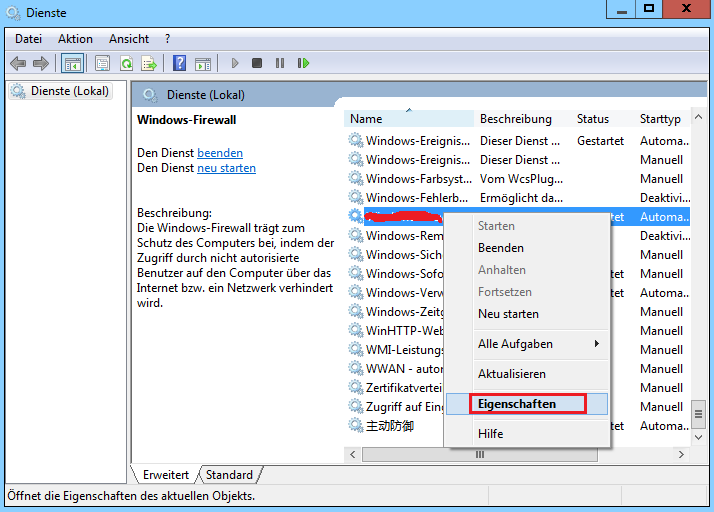Image resolution: width=714 pixels, height=512 pixels.
Task: Click the Start service play icon
Action: tap(235, 63)
